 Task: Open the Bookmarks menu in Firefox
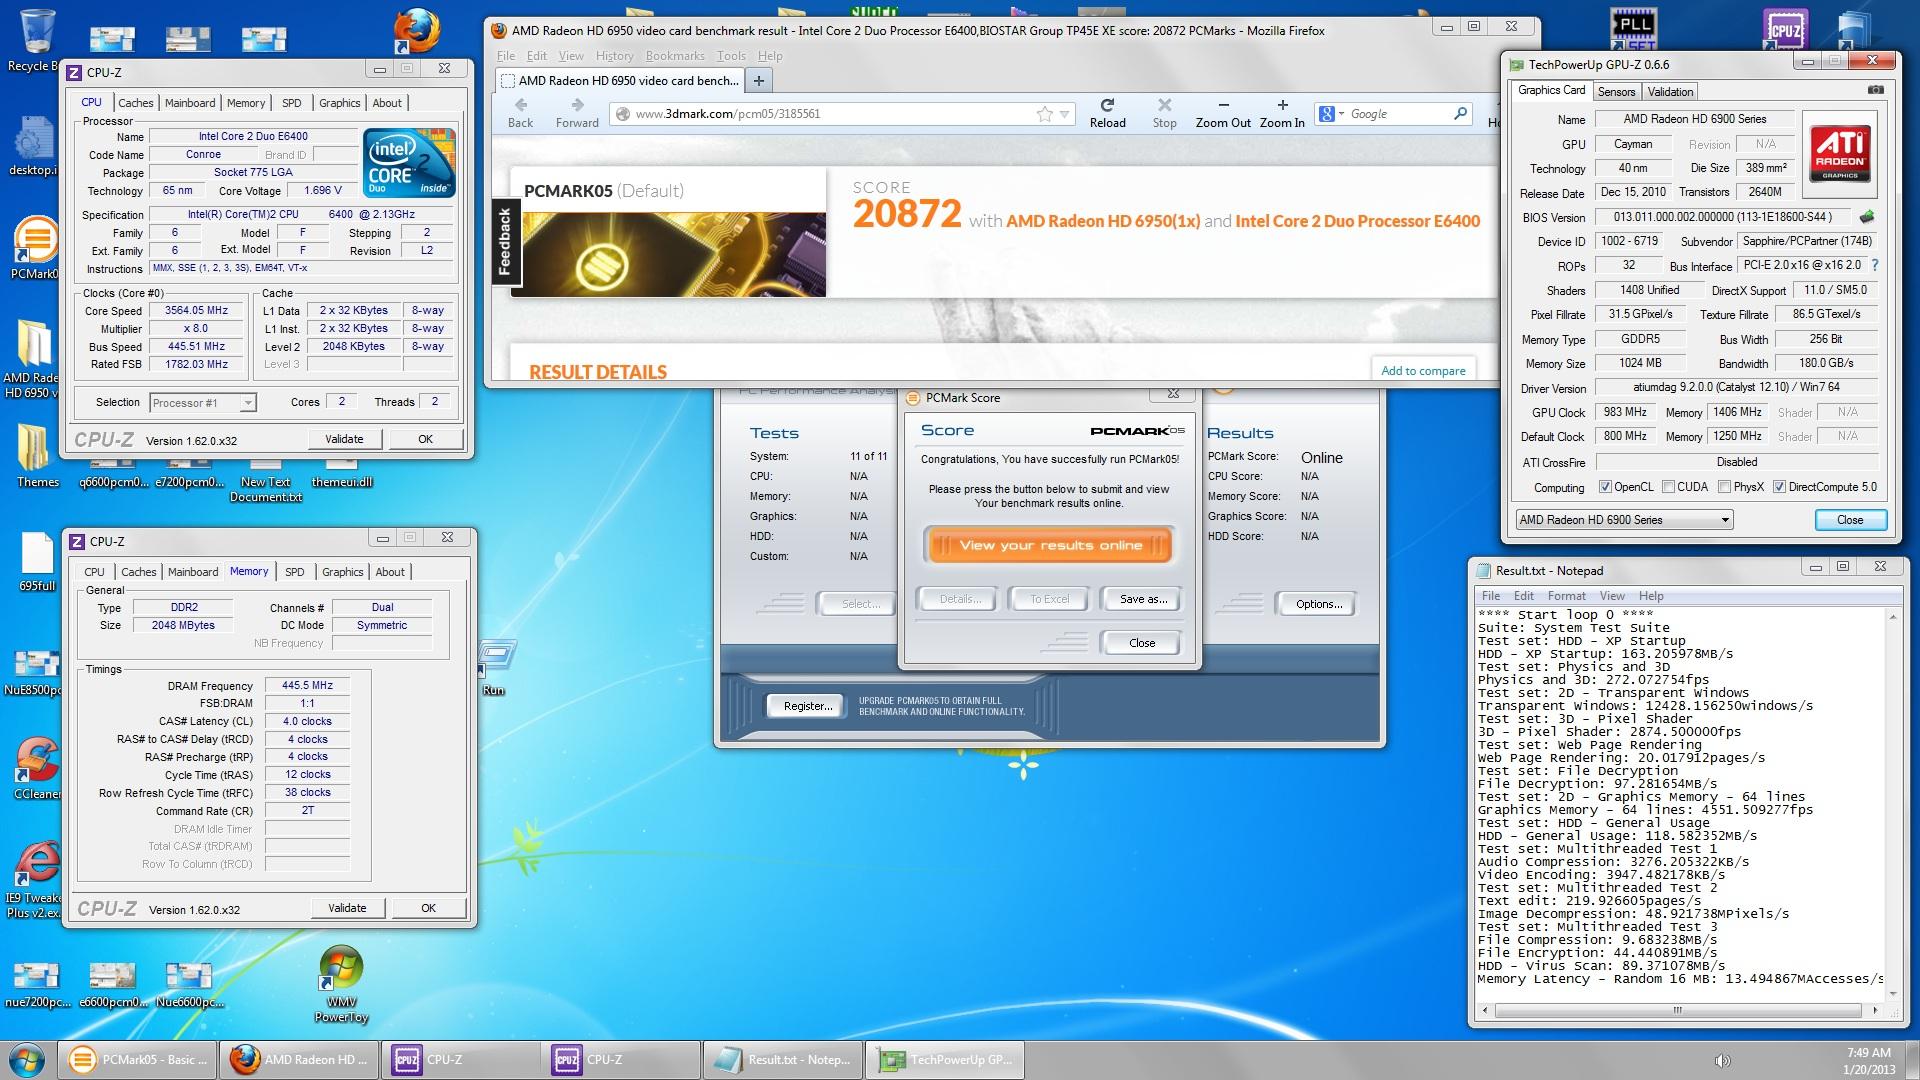[x=675, y=56]
